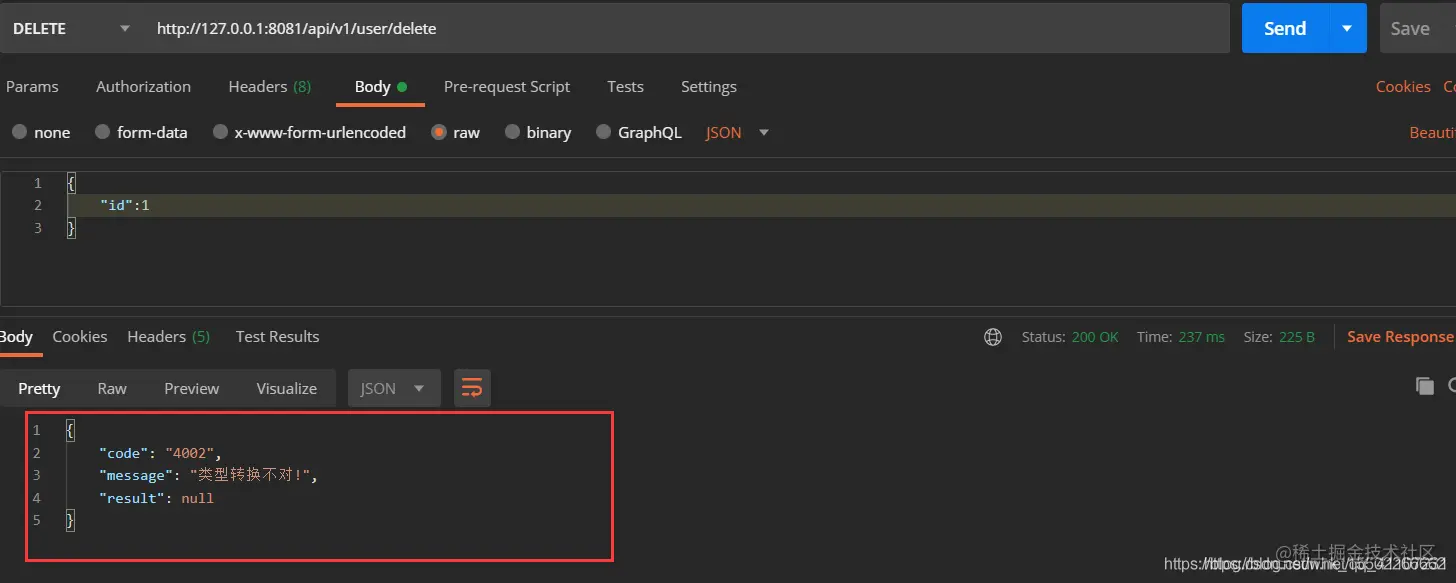Open the Send button arrow dropdown
This screenshot has height=583, width=1456.
pos(1347,28)
